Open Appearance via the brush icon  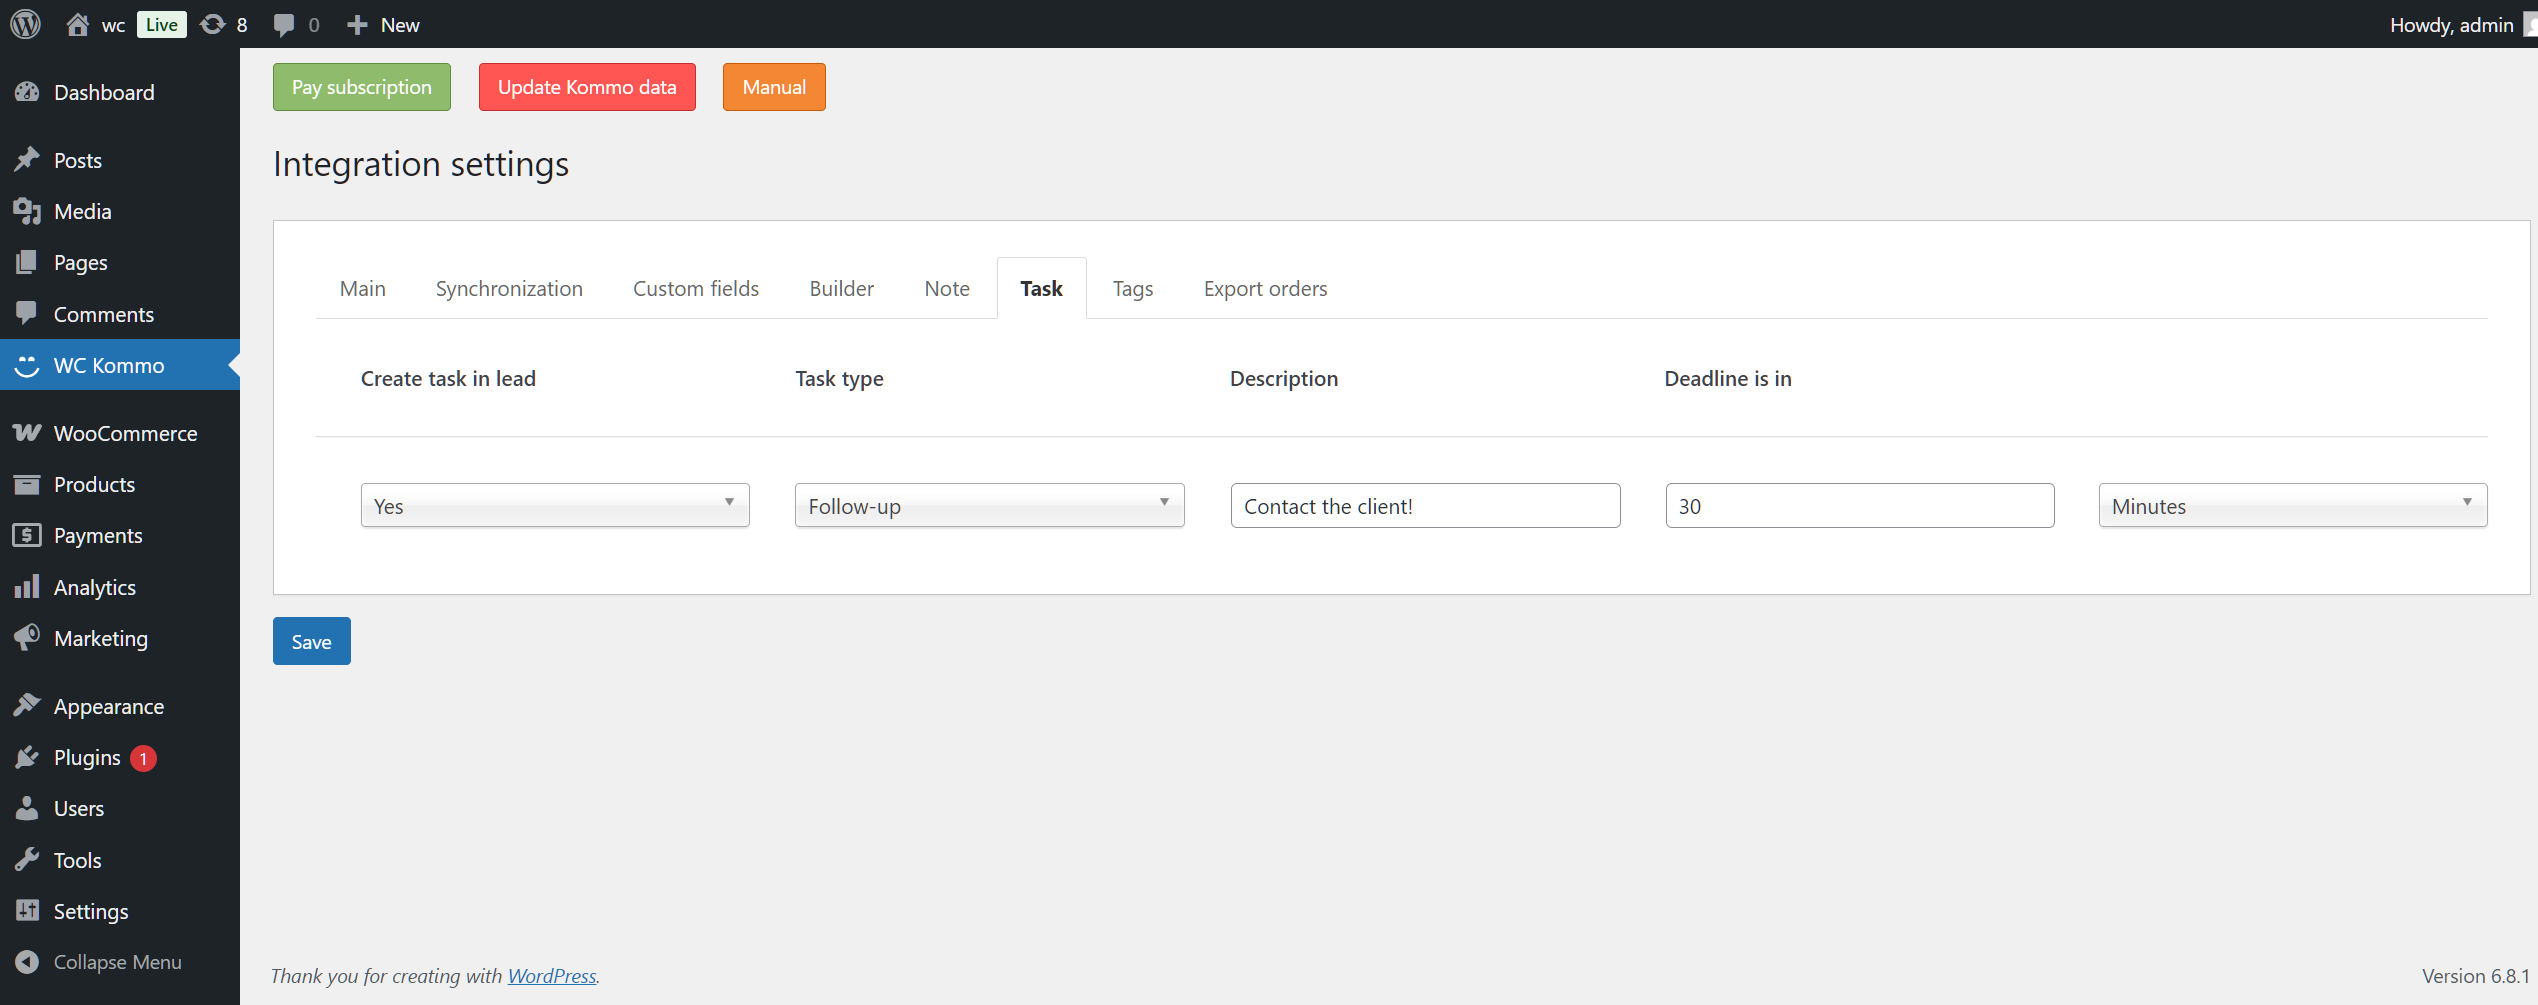click(x=27, y=706)
